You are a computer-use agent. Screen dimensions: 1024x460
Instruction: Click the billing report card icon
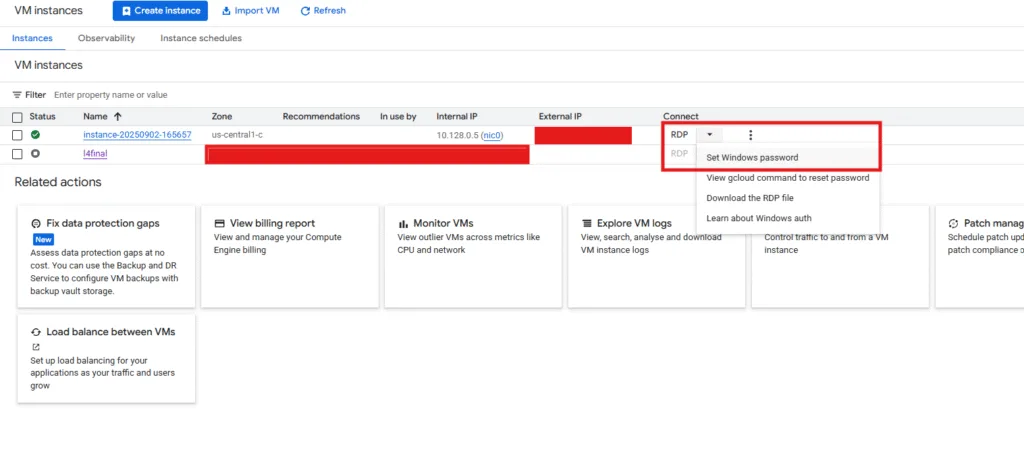[219, 223]
